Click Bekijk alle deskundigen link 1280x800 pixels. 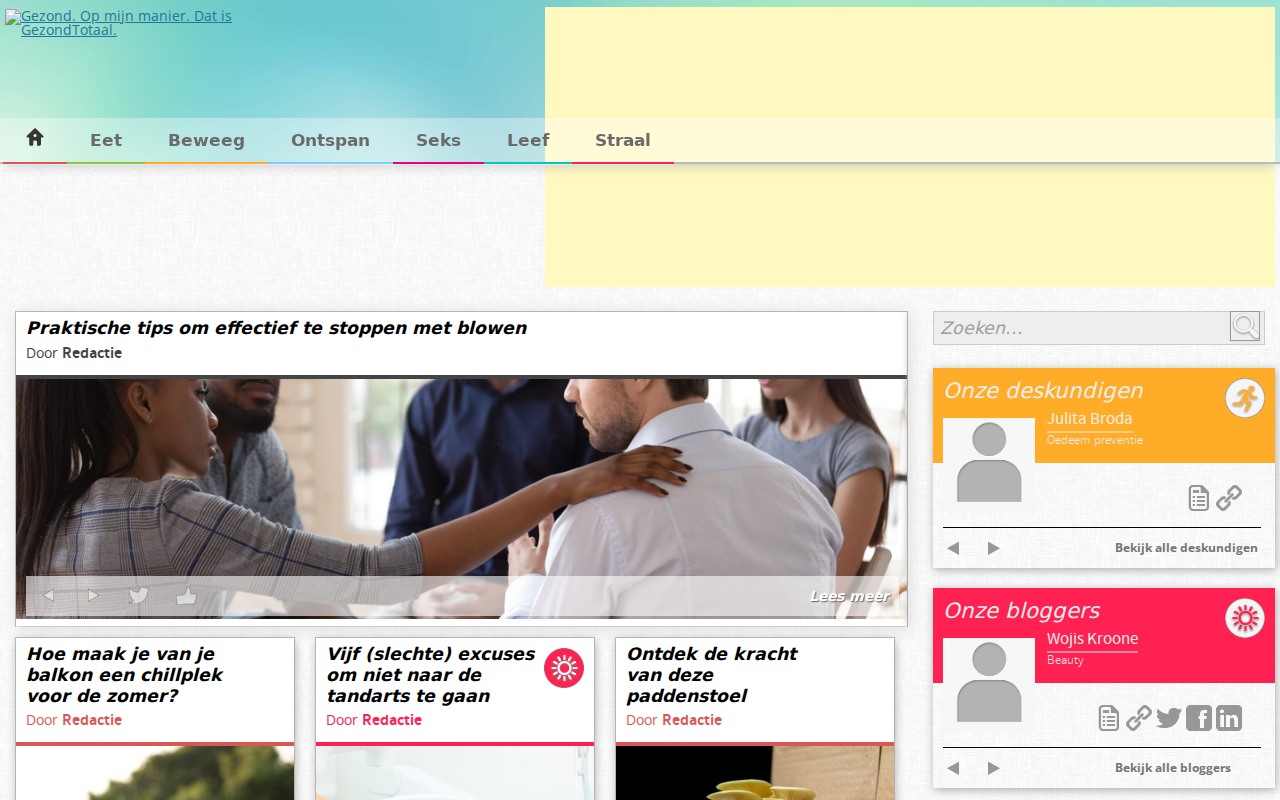pyautogui.click(x=1186, y=548)
